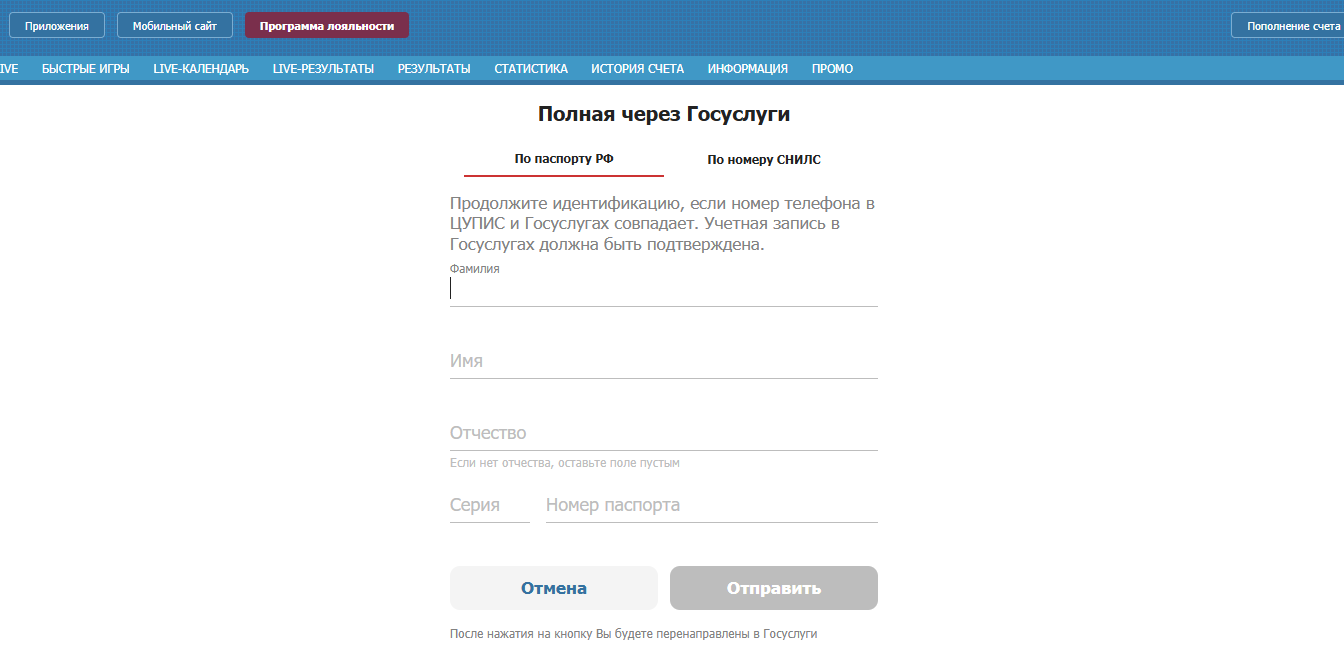Focus the Имя input field
The image size is (1344, 648).
pos(664,361)
